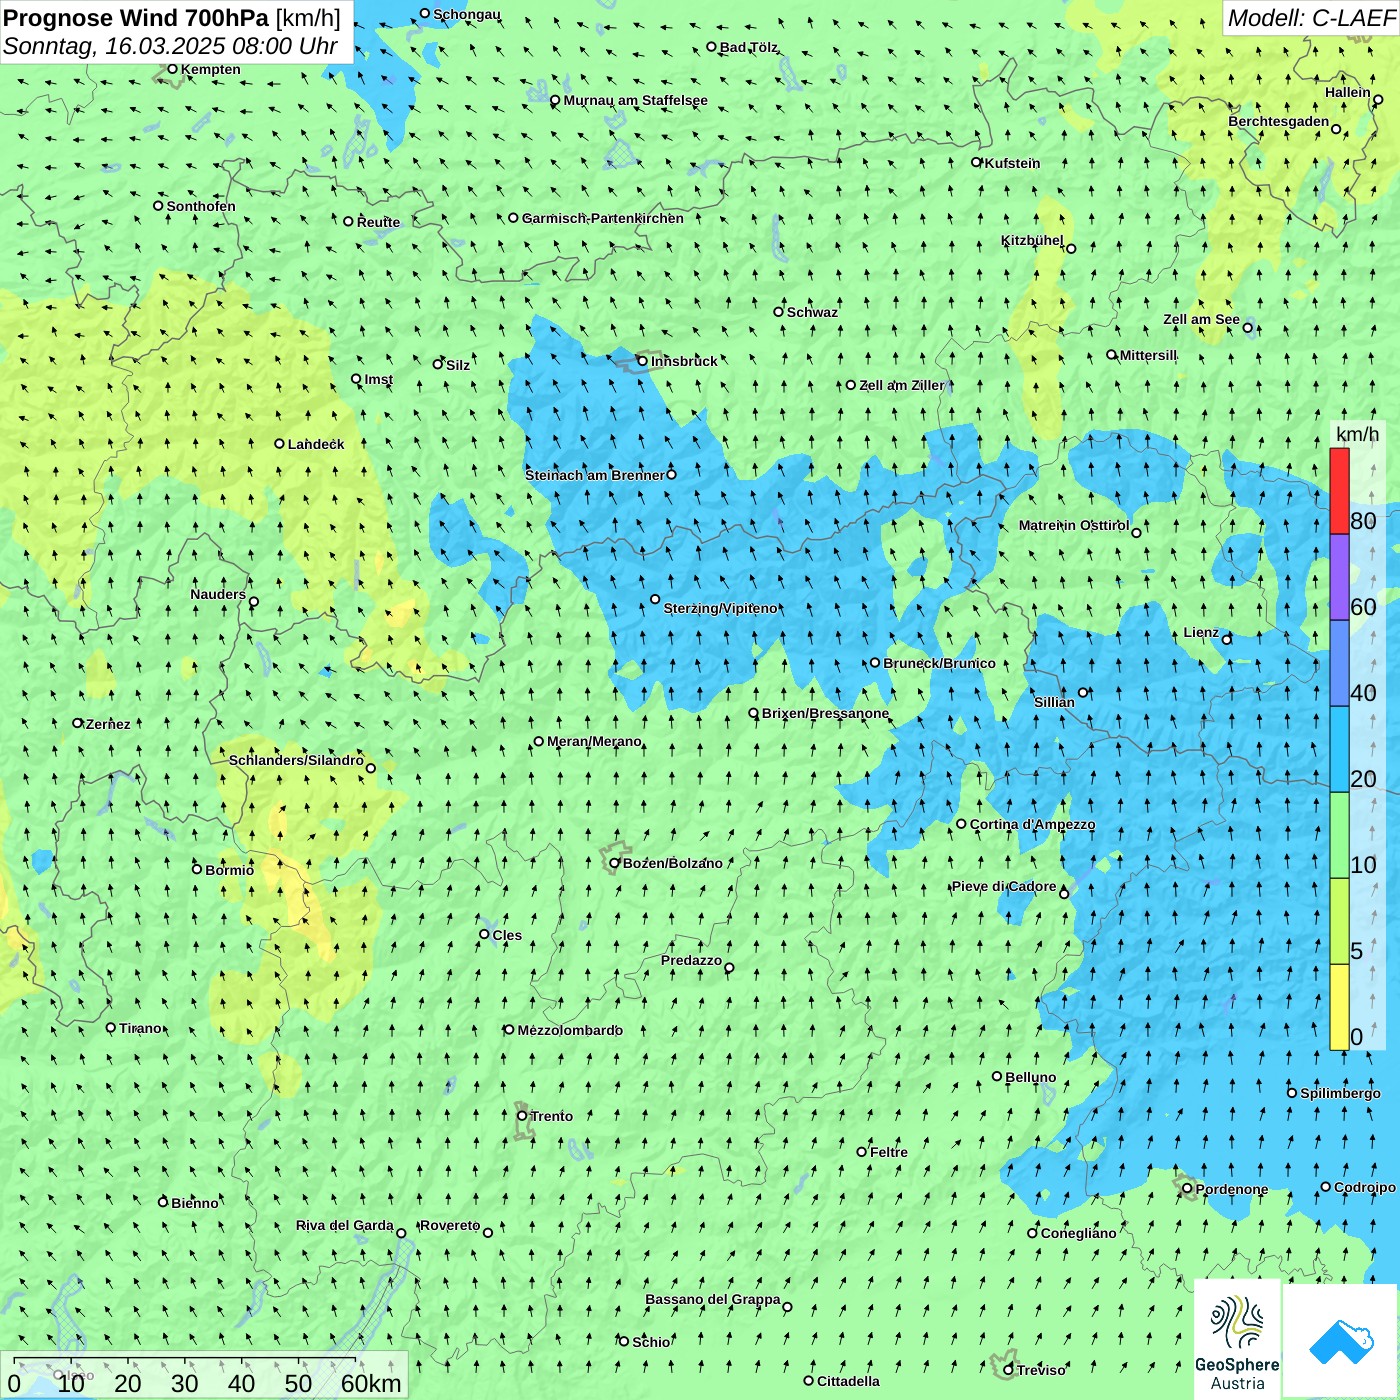Click the Trento city marker
This screenshot has height=1400, width=1400.
click(522, 1116)
